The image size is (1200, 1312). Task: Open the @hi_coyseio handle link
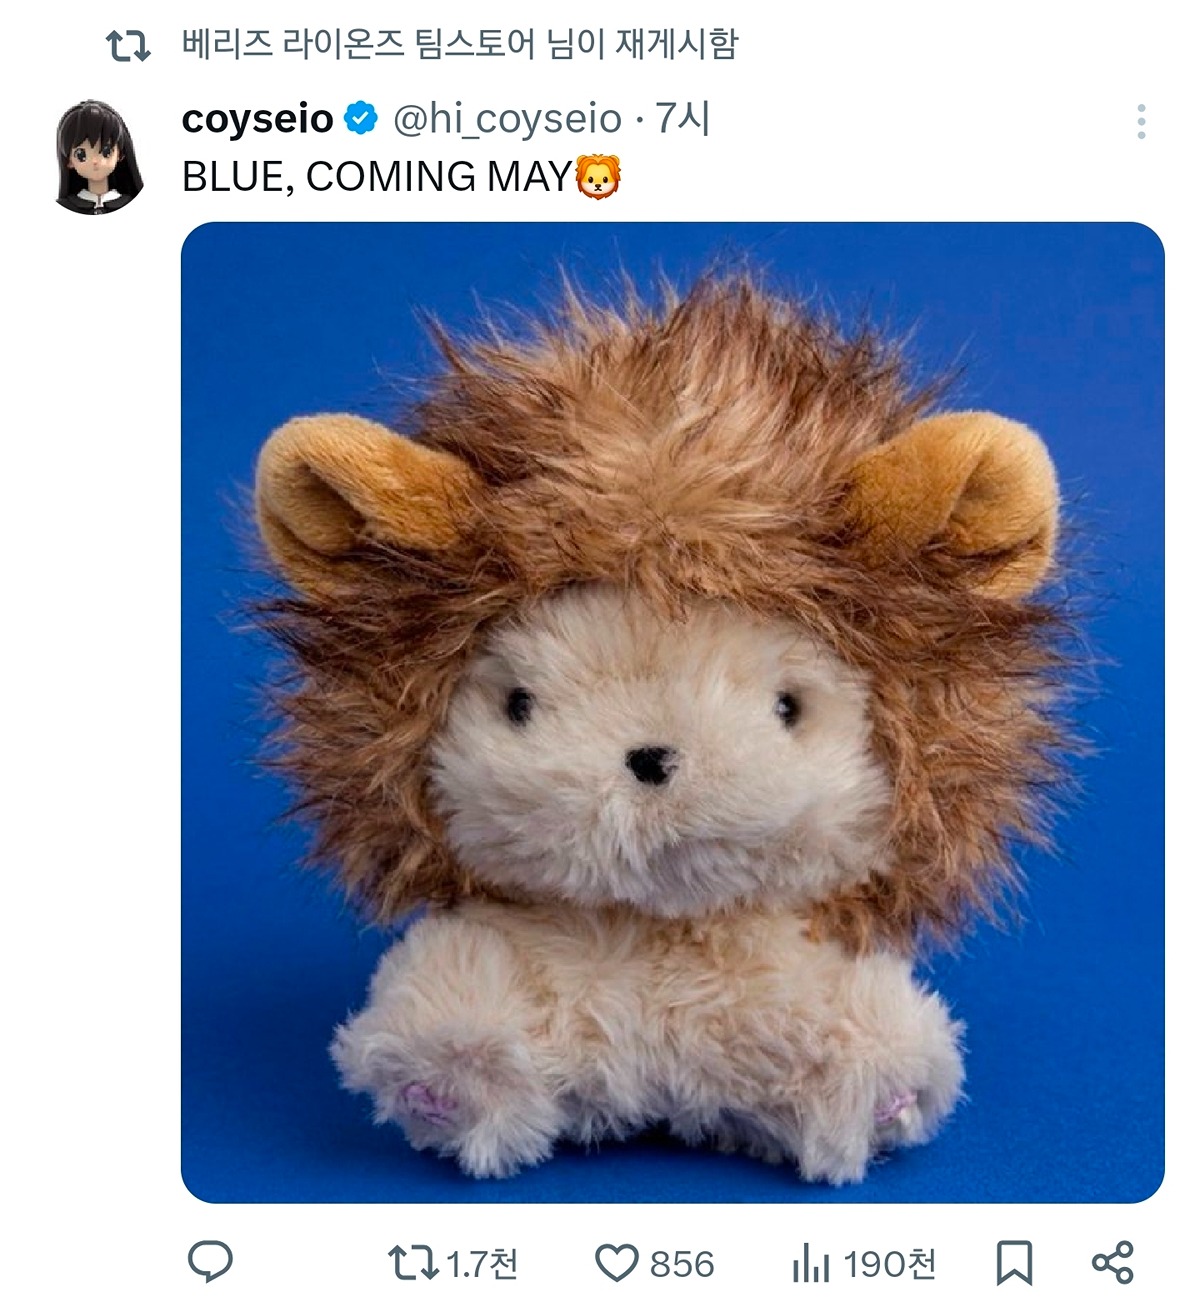pyautogui.click(x=508, y=119)
